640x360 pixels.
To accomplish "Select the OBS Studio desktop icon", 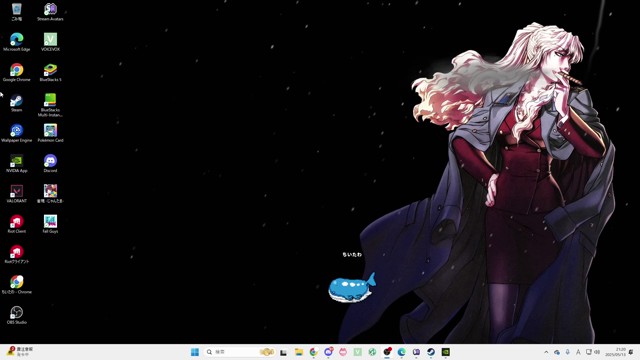I will [x=17, y=315].
